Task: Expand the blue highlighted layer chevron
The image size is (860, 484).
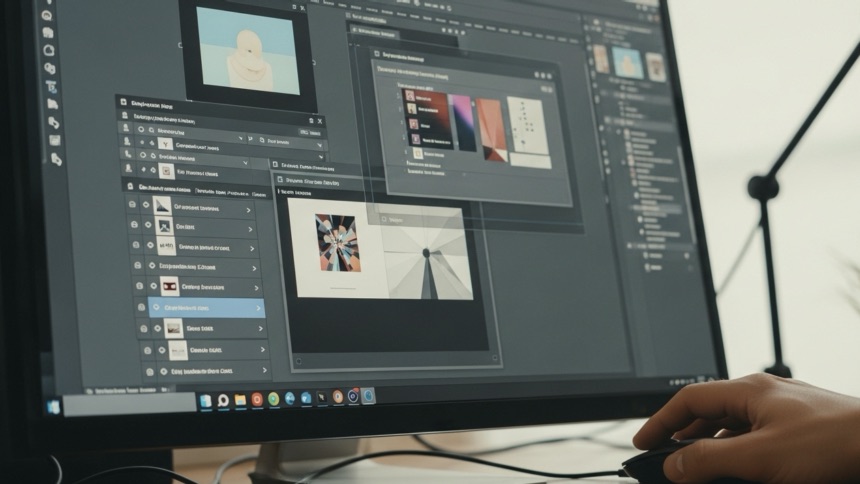Action: pos(258,308)
